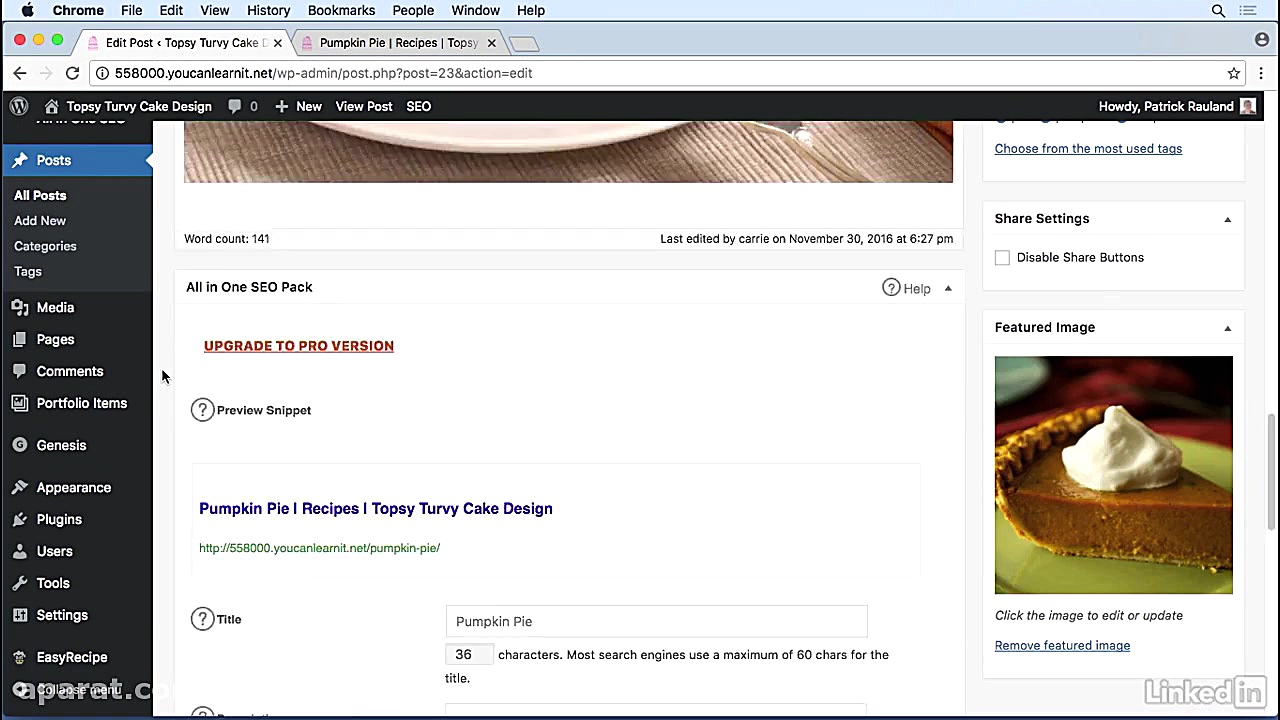Image resolution: width=1280 pixels, height=720 pixels.
Task: Open the Chrome View menu
Action: pos(215,11)
